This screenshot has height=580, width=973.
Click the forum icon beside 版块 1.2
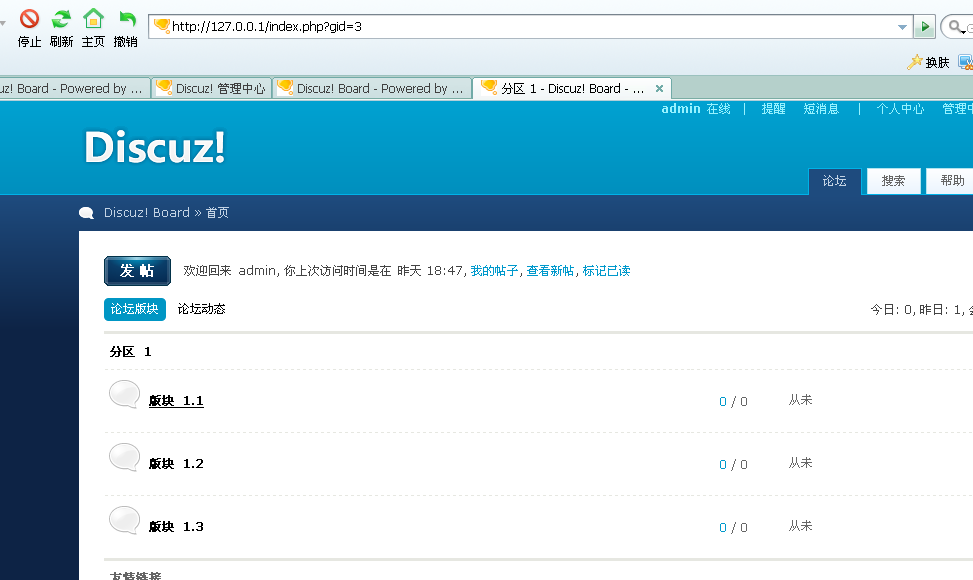pos(124,458)
